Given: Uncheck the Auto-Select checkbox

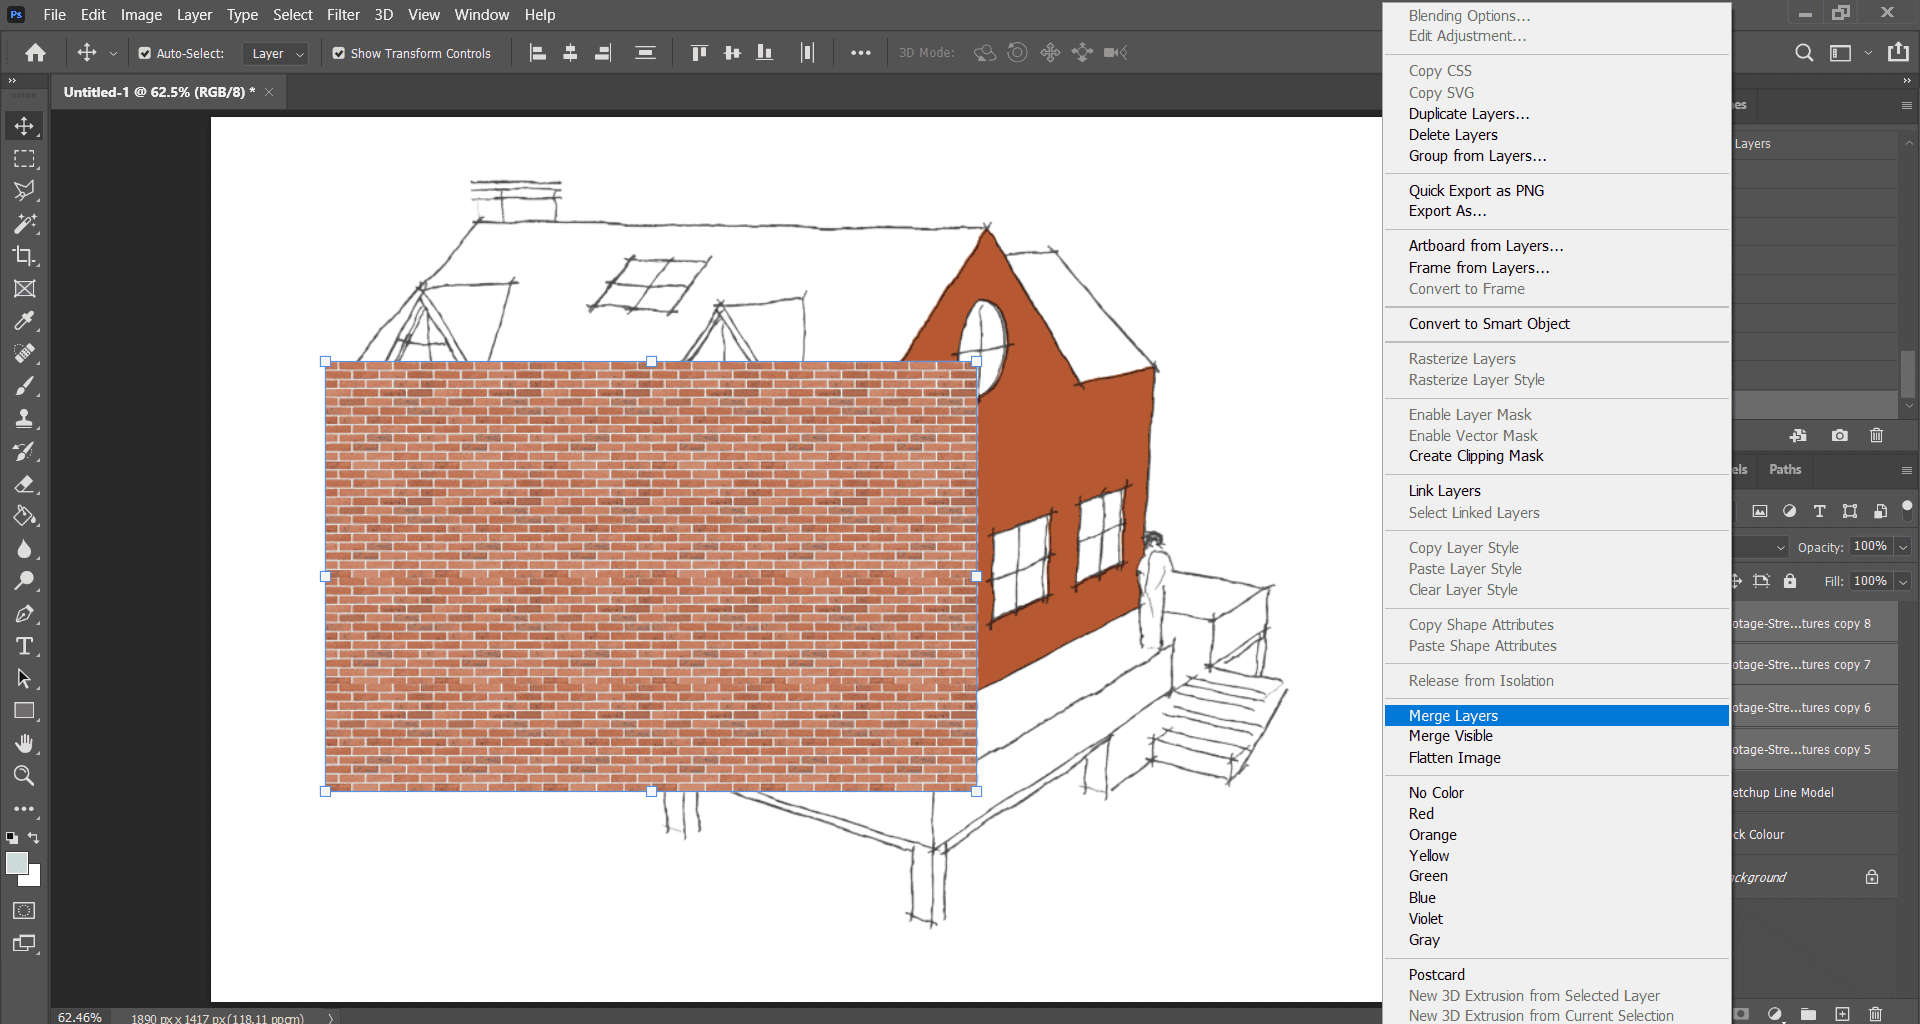Looking at the screenshot, I should (x=145, y=54).
